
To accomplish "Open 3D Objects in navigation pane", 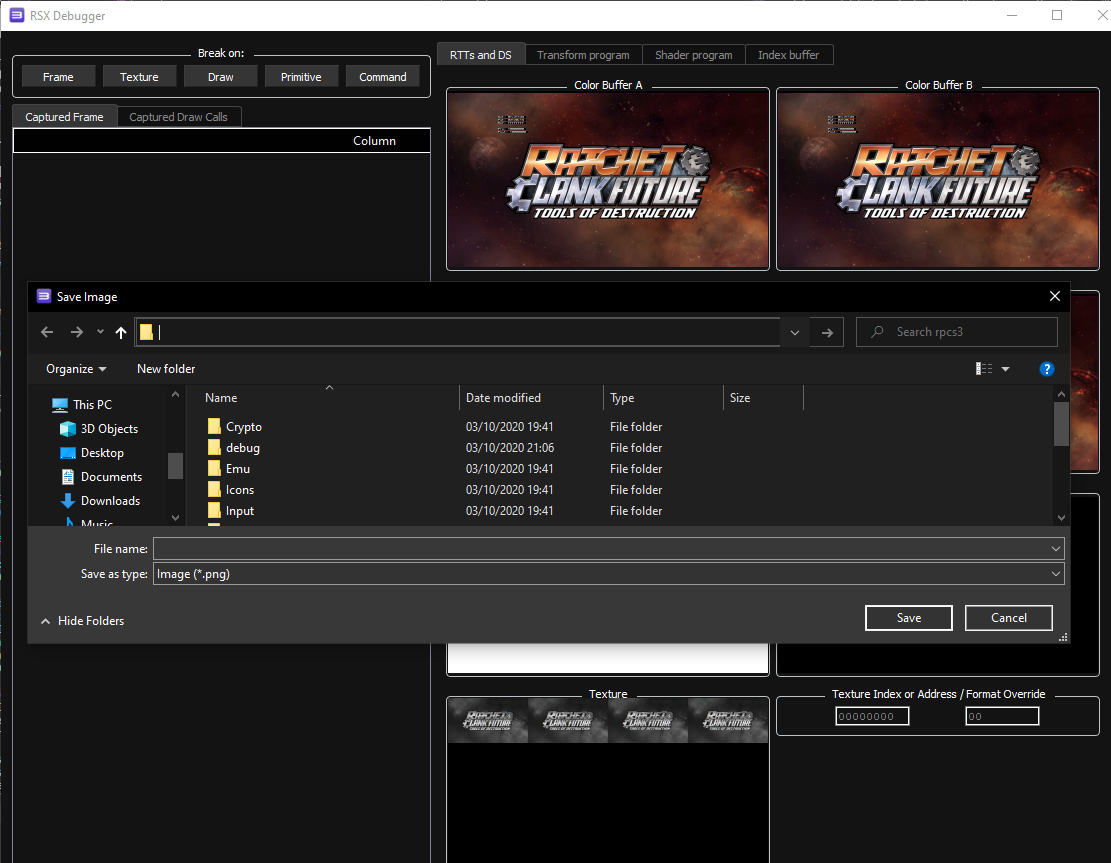I will (98, 429).
